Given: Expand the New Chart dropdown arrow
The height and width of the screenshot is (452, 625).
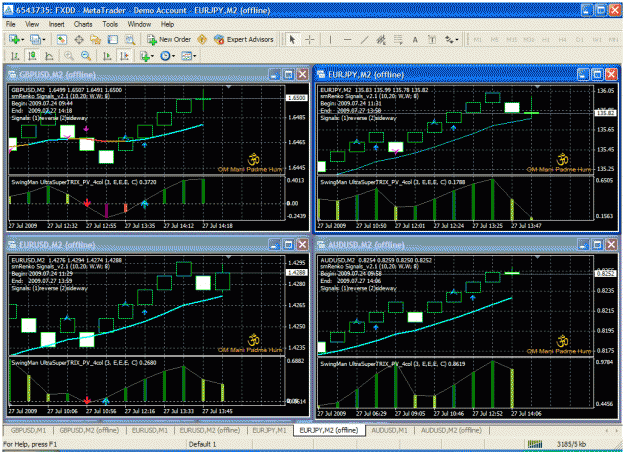Looking at the screenshot, I should pyautogui.click(x=22, y=40).
